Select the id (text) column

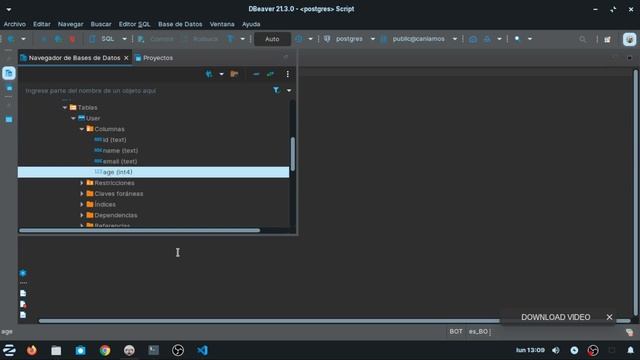(110, 140)
